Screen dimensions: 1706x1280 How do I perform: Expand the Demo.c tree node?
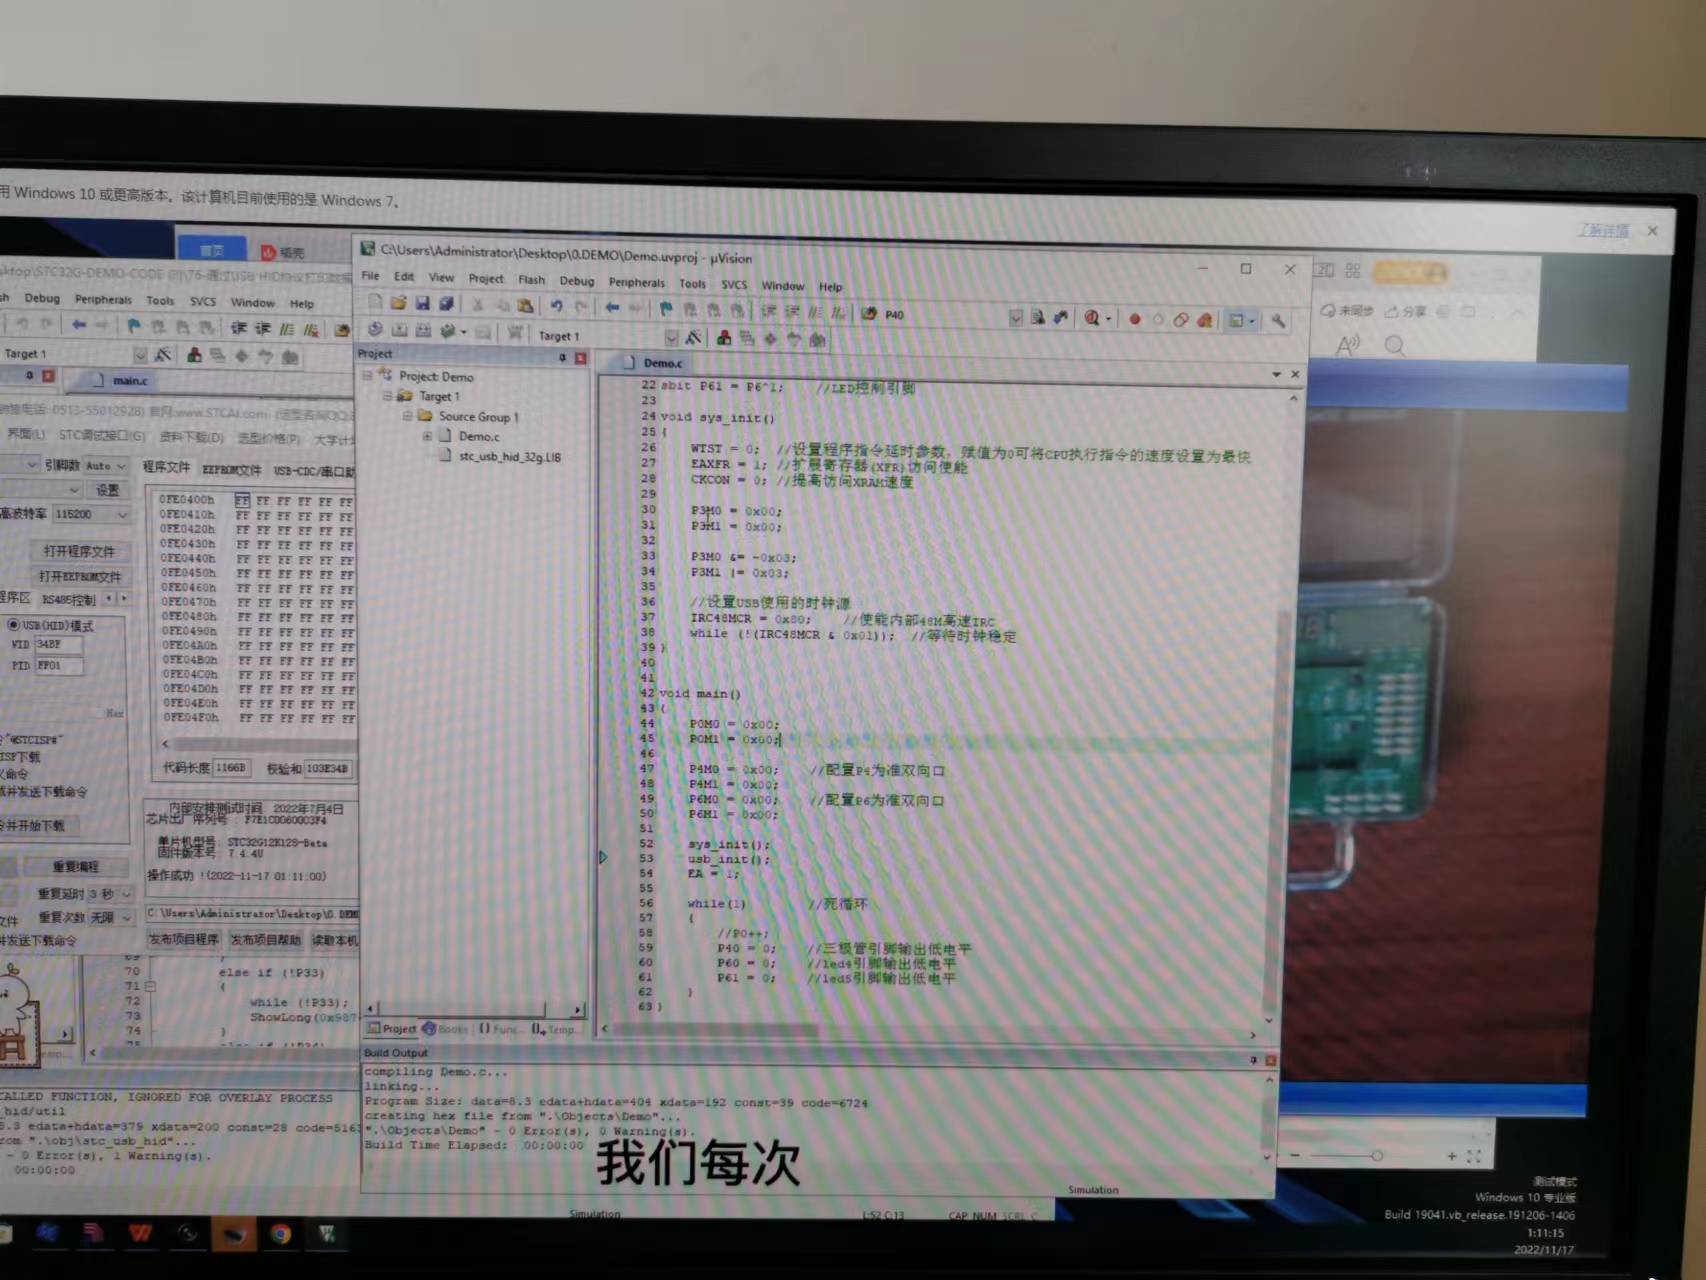click(427, 436)
